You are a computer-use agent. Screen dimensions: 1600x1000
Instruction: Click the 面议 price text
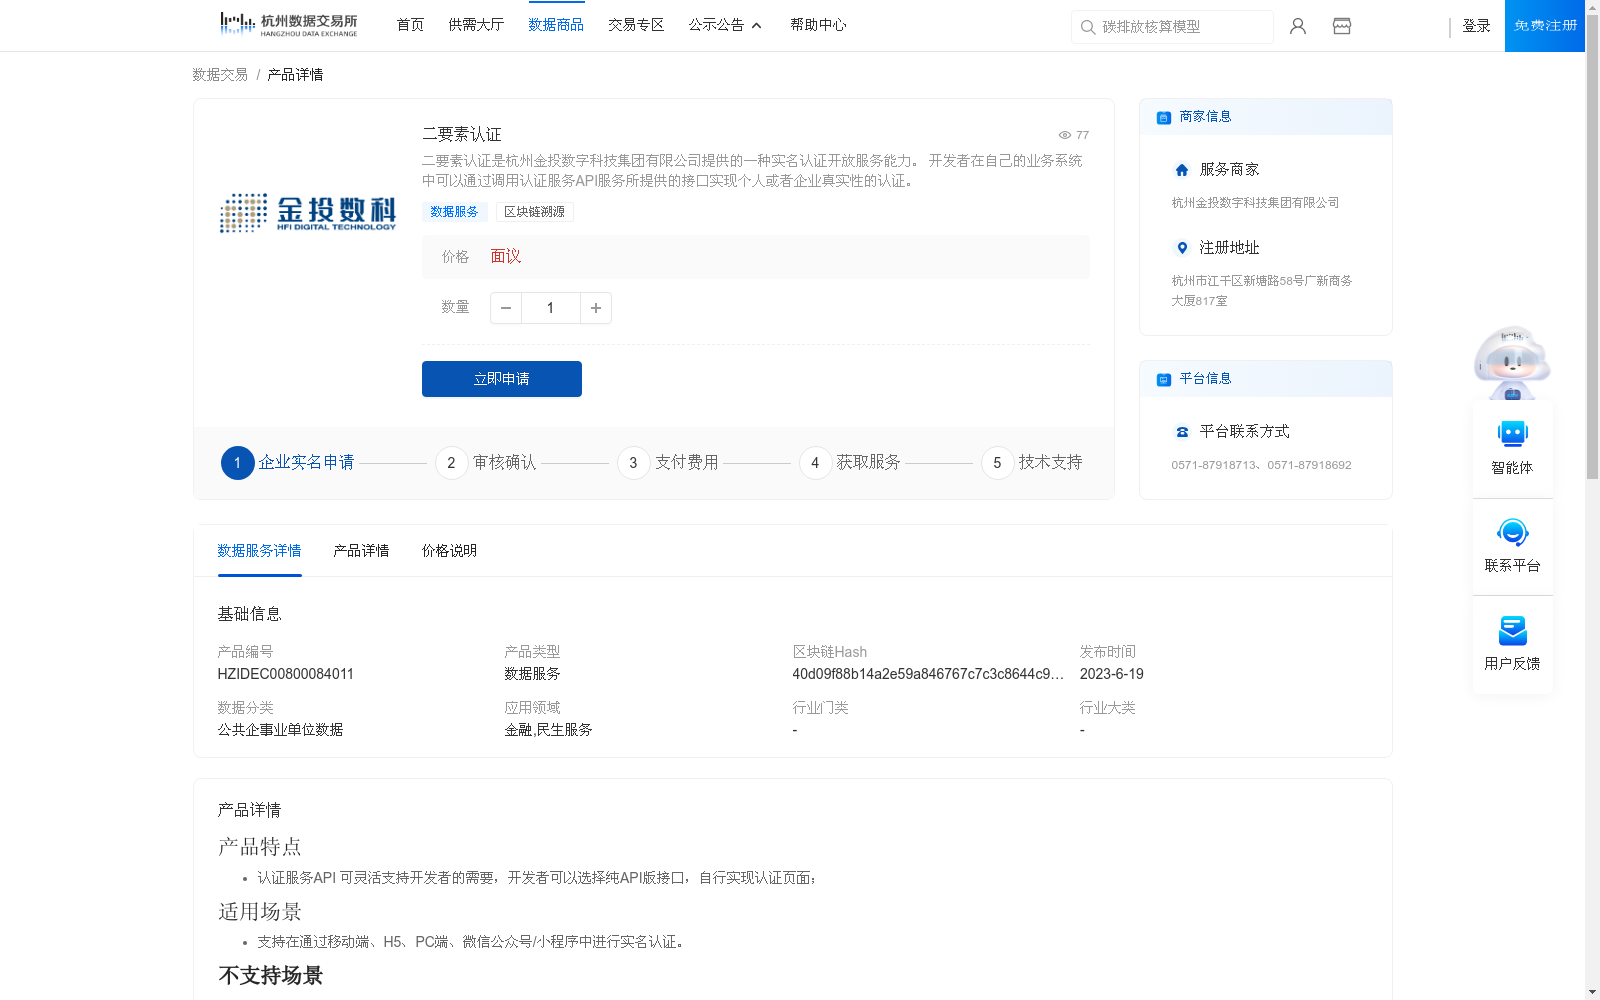pos(506,257)
